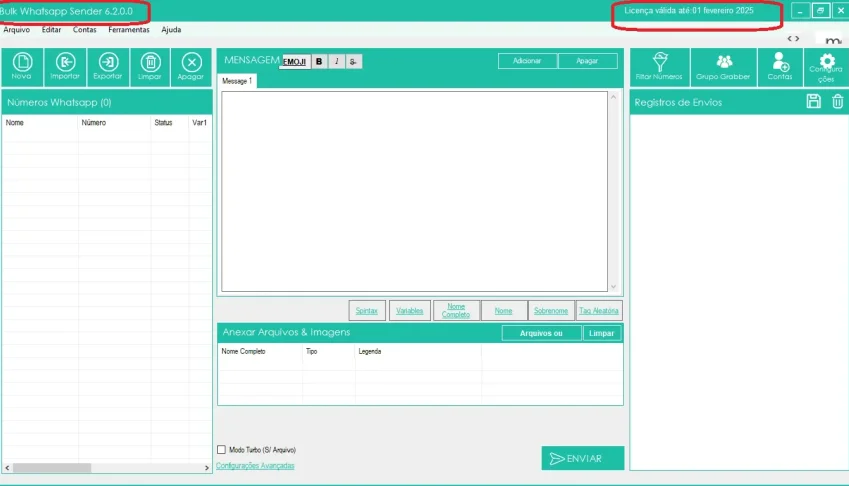Viewport: 849px width, 486px height.
Task: Click the Apagar X icon in left toolbar
Action: point(191,67)
